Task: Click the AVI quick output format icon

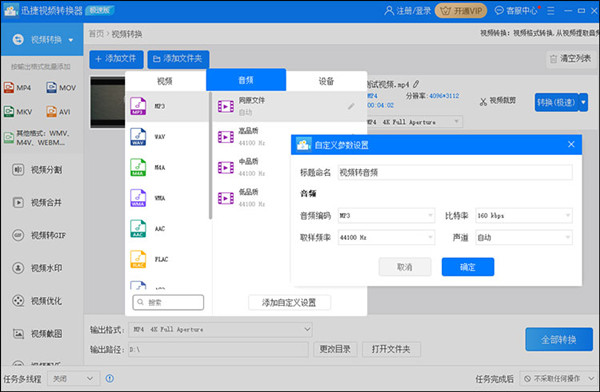Action: 52,111
